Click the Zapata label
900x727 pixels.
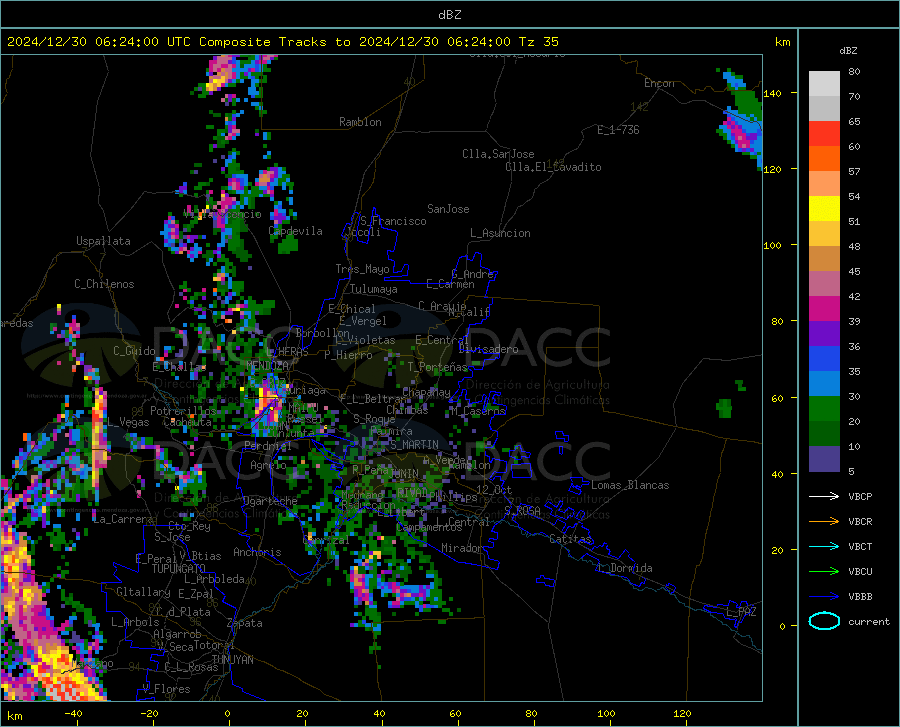(245, 623)
